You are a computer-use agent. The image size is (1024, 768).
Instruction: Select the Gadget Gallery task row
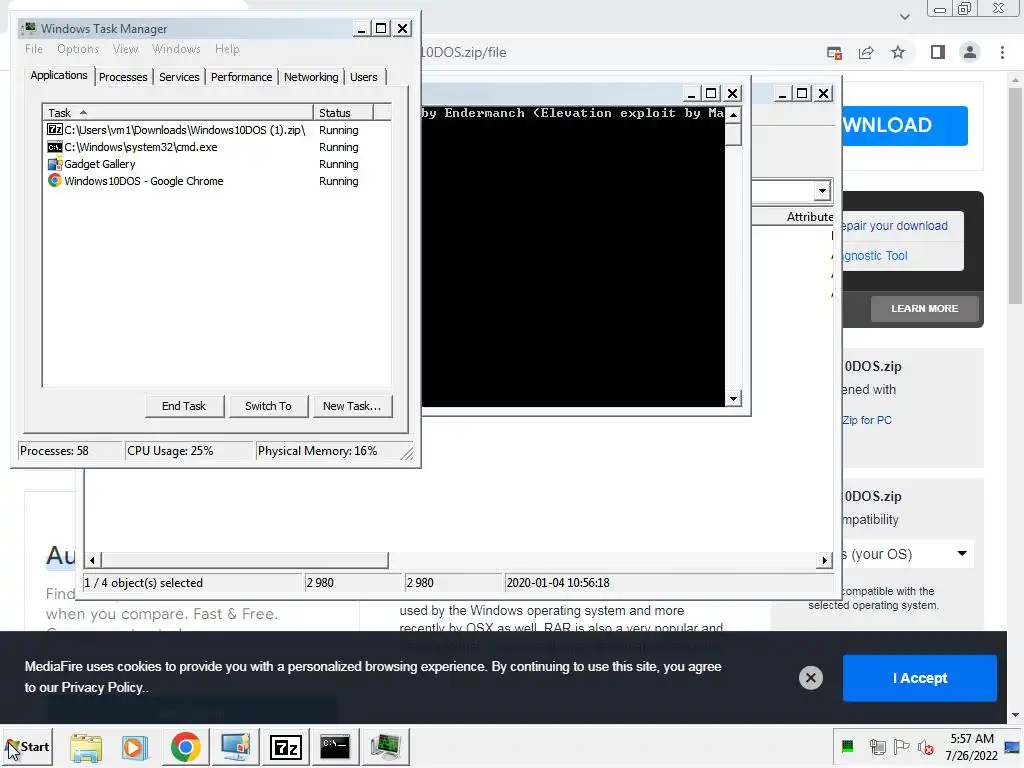pyautogui.click(x=217, y=164)
